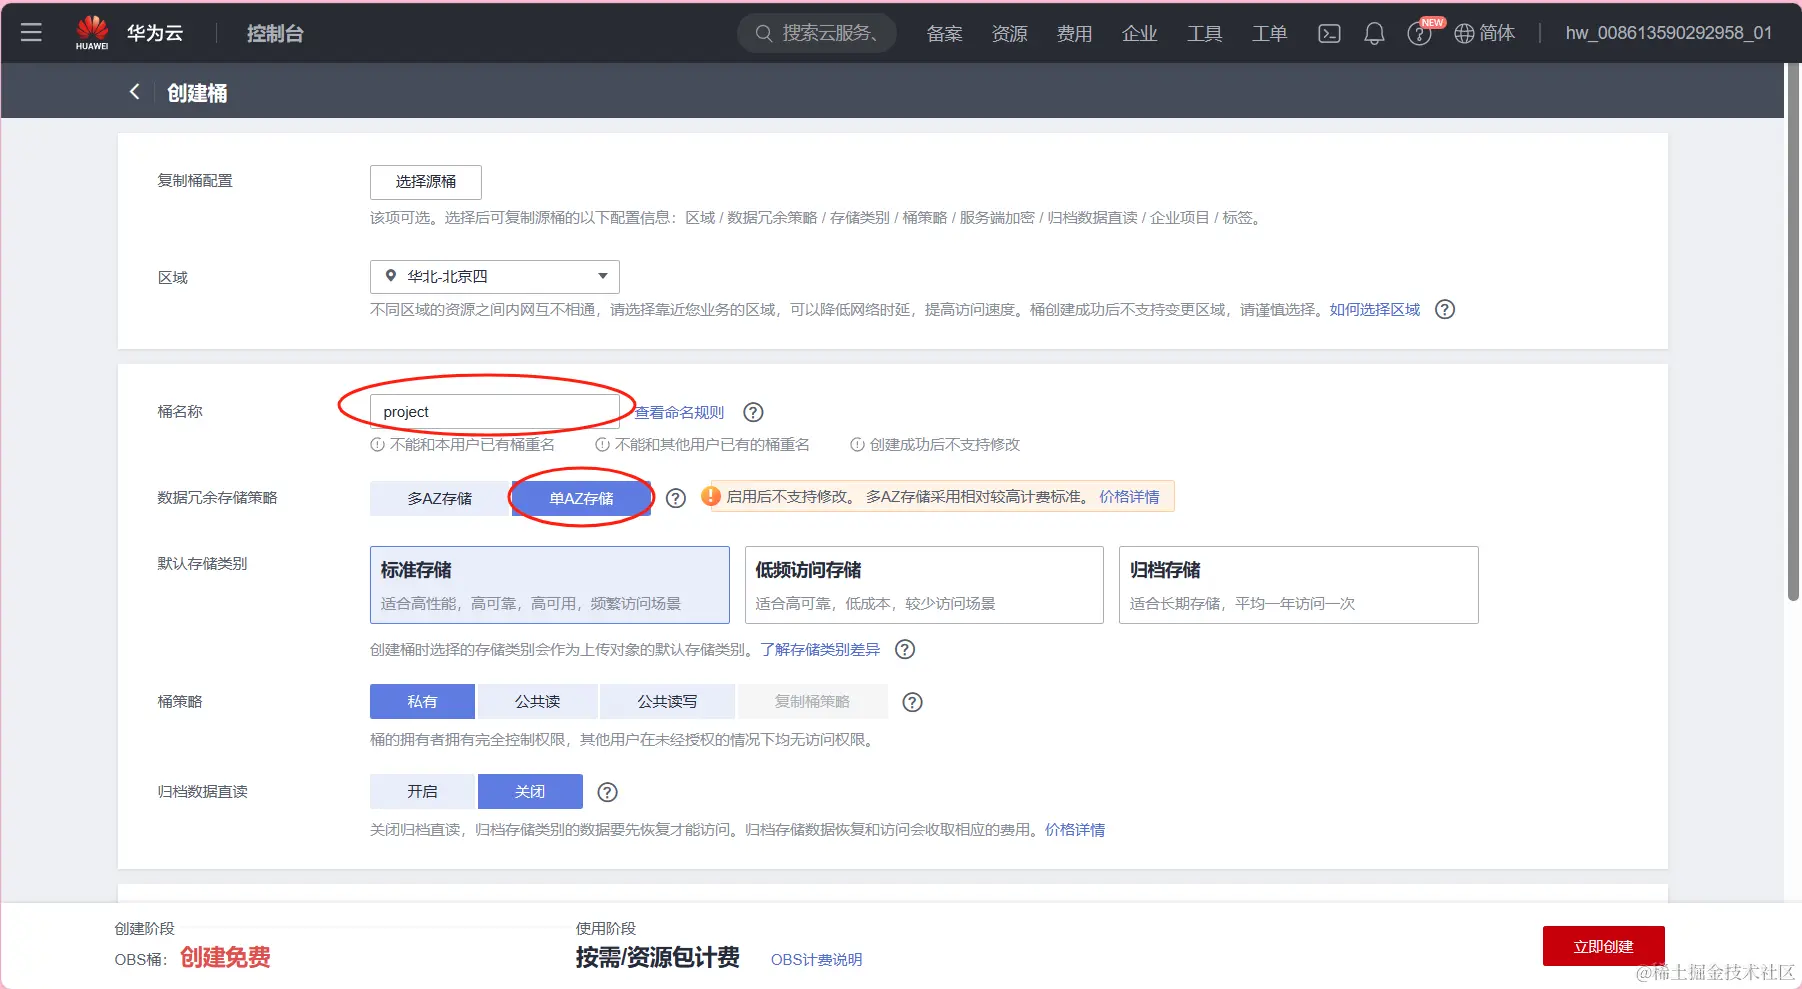Open the help center icon with NEW badge
The height and width of the screenshot is (989, 1802).
coord(1420,33)
